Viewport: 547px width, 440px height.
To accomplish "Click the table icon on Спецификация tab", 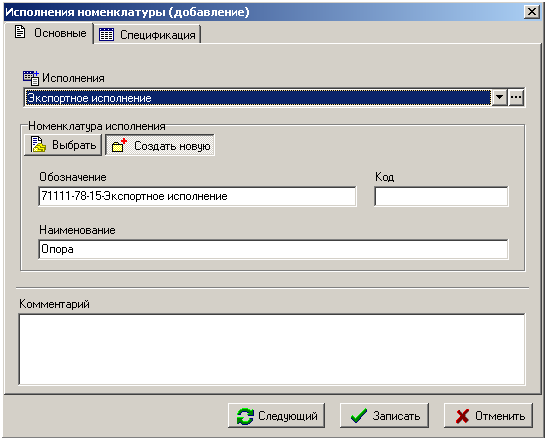I will [x=106, y=35].
